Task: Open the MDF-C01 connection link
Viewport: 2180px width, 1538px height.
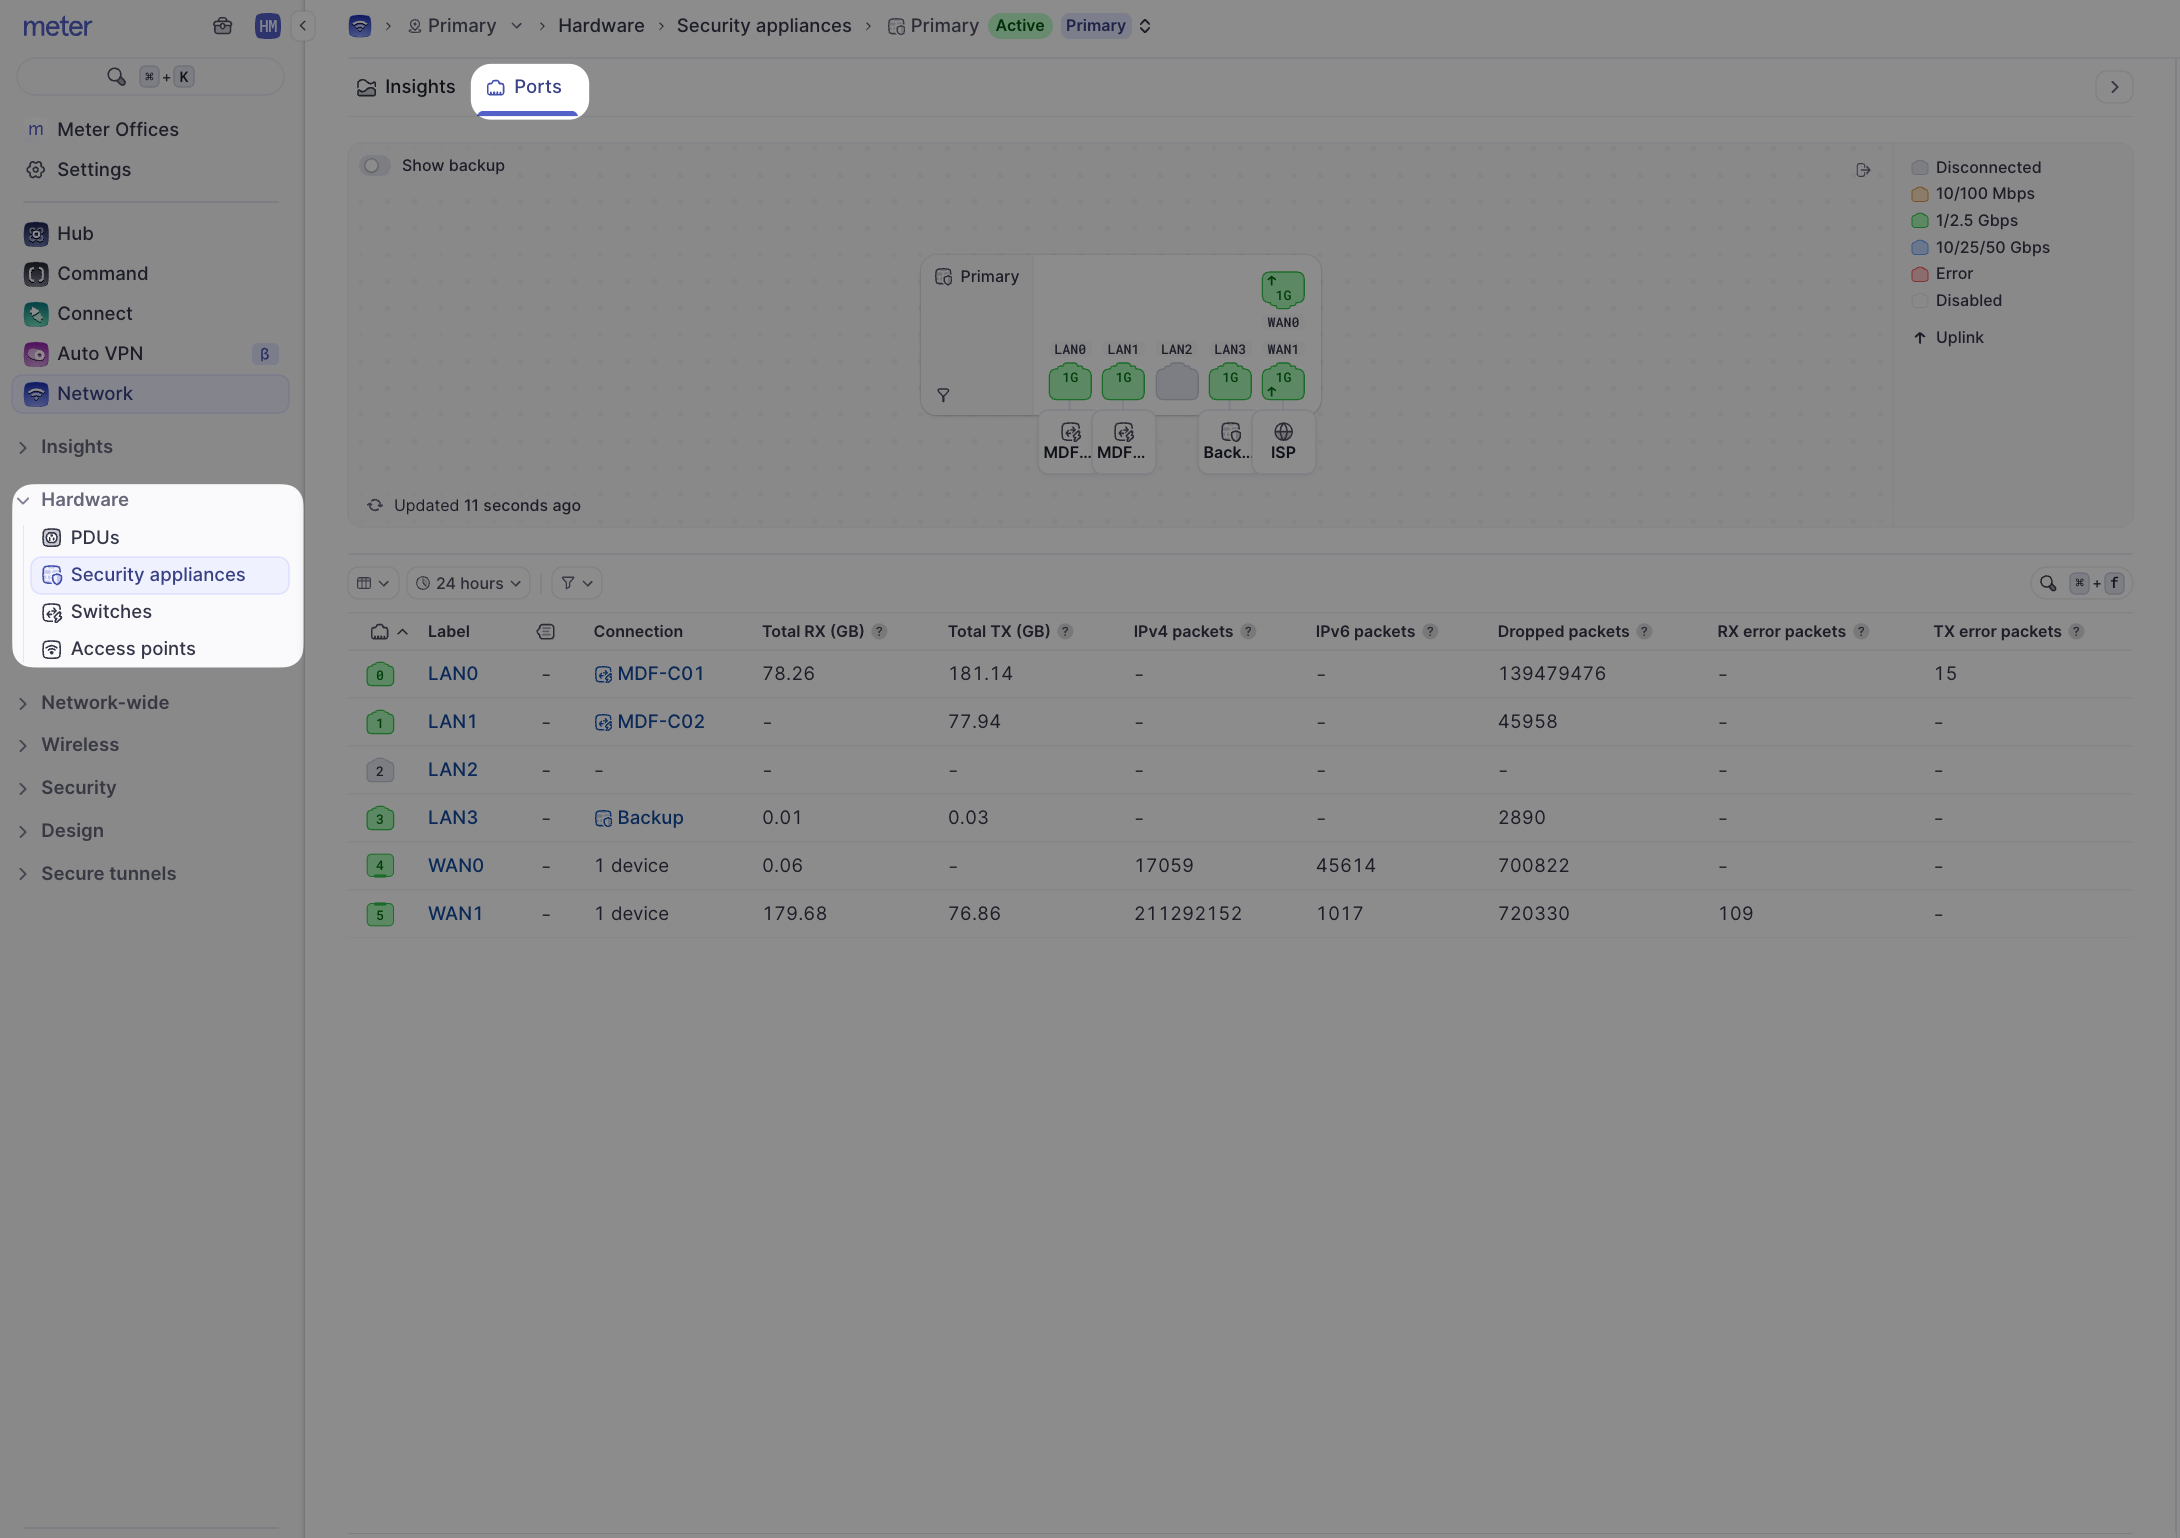Action: point(660,673)
